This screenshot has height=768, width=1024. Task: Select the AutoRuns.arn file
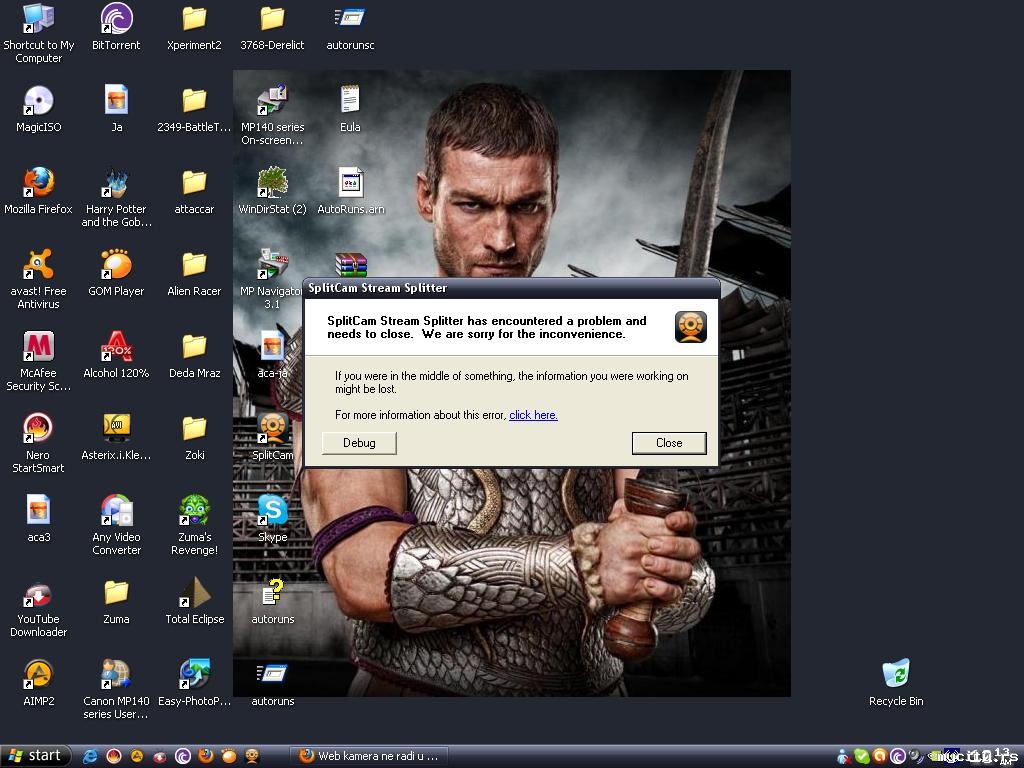tap(351, 191)
